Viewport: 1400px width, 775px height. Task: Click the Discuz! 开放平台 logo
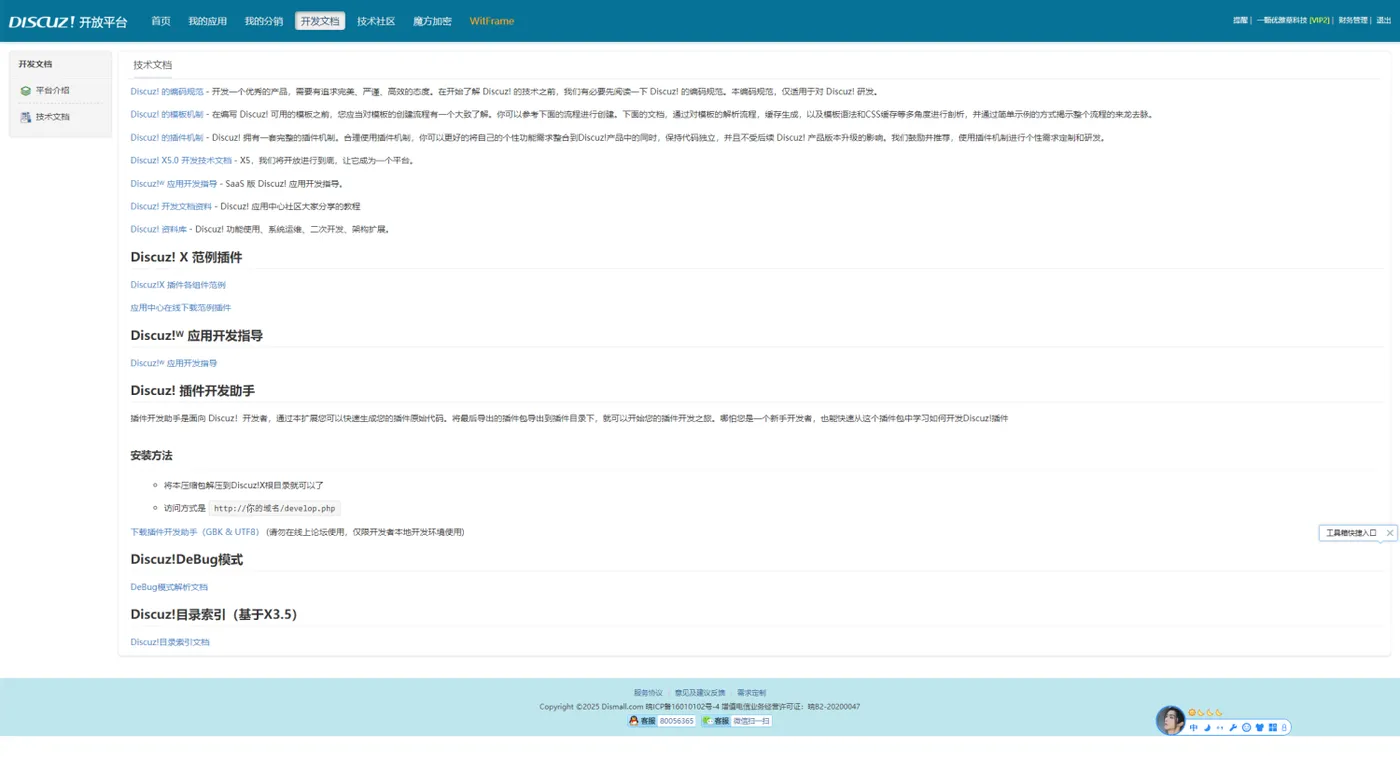68,21
